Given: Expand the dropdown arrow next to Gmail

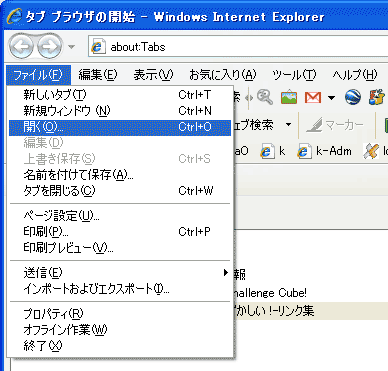Looking at the screenshot, I should point(331,98).
